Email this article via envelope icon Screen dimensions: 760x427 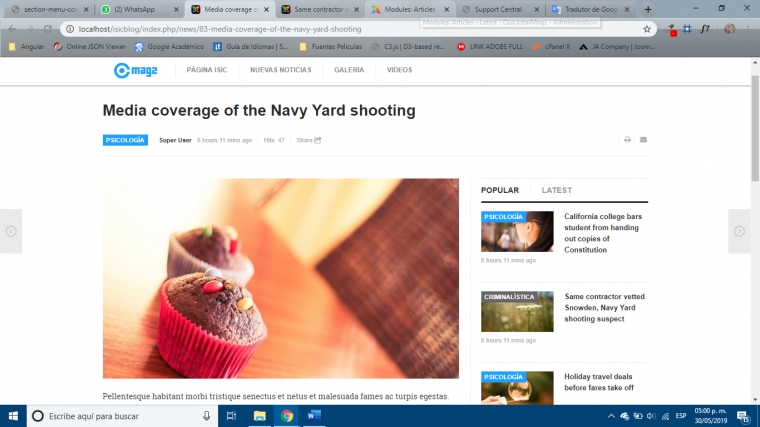pyautogui.click(x=643, y=140)
